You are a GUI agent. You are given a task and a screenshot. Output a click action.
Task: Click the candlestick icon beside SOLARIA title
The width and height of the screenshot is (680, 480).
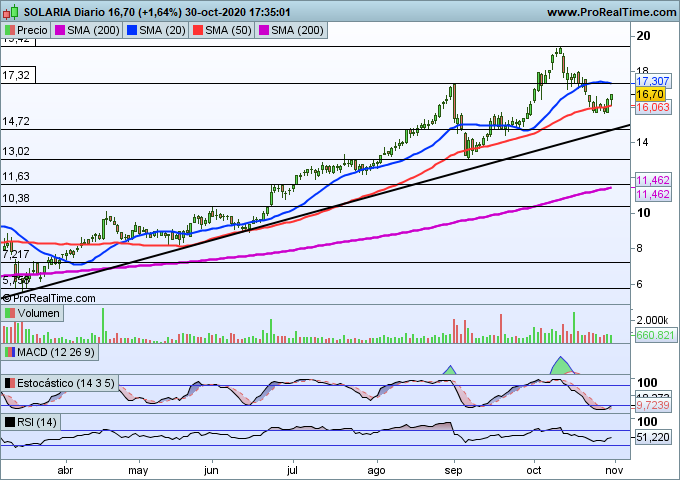(10, 12)
